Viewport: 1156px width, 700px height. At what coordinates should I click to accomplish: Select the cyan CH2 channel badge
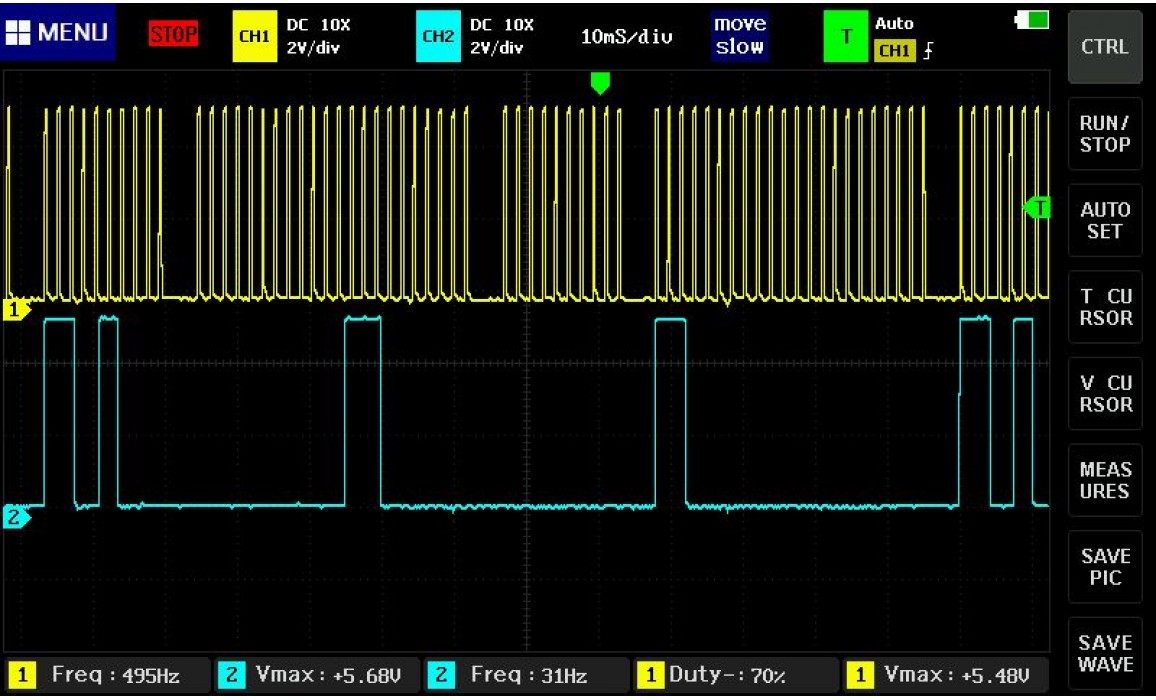(x=438, y=36)
